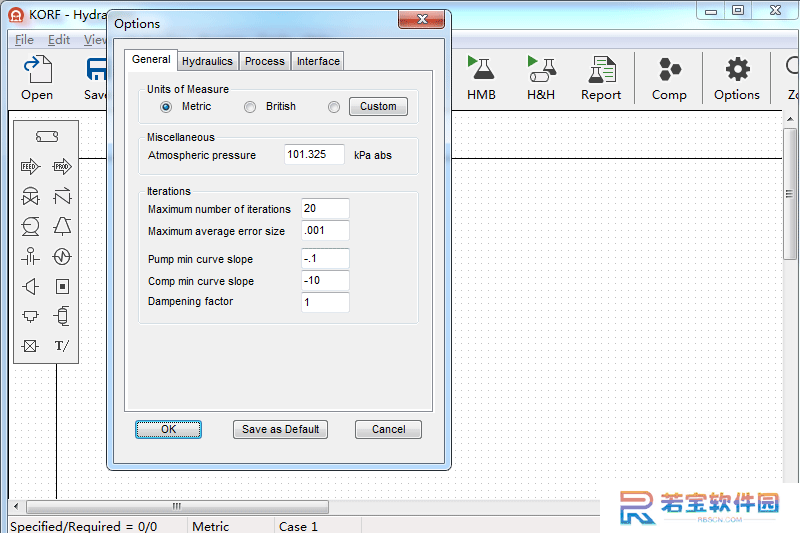Open the Edit menu
This screenshot has height=533, width=800.
coord(59,40)
